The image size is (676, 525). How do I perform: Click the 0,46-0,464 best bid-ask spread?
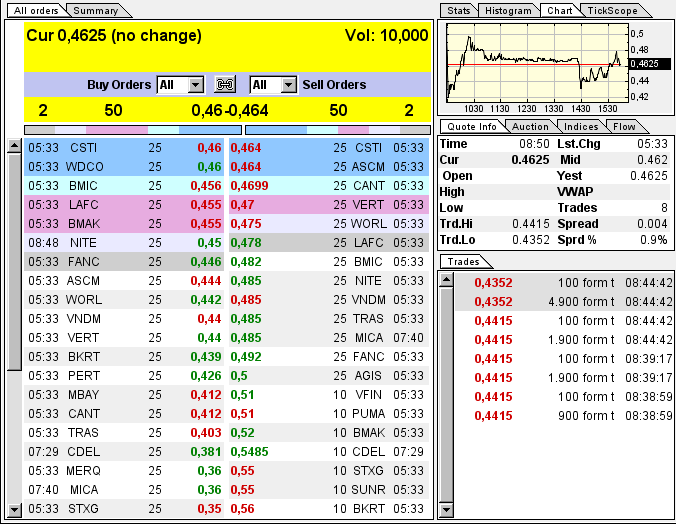click(x=230, y=110)
